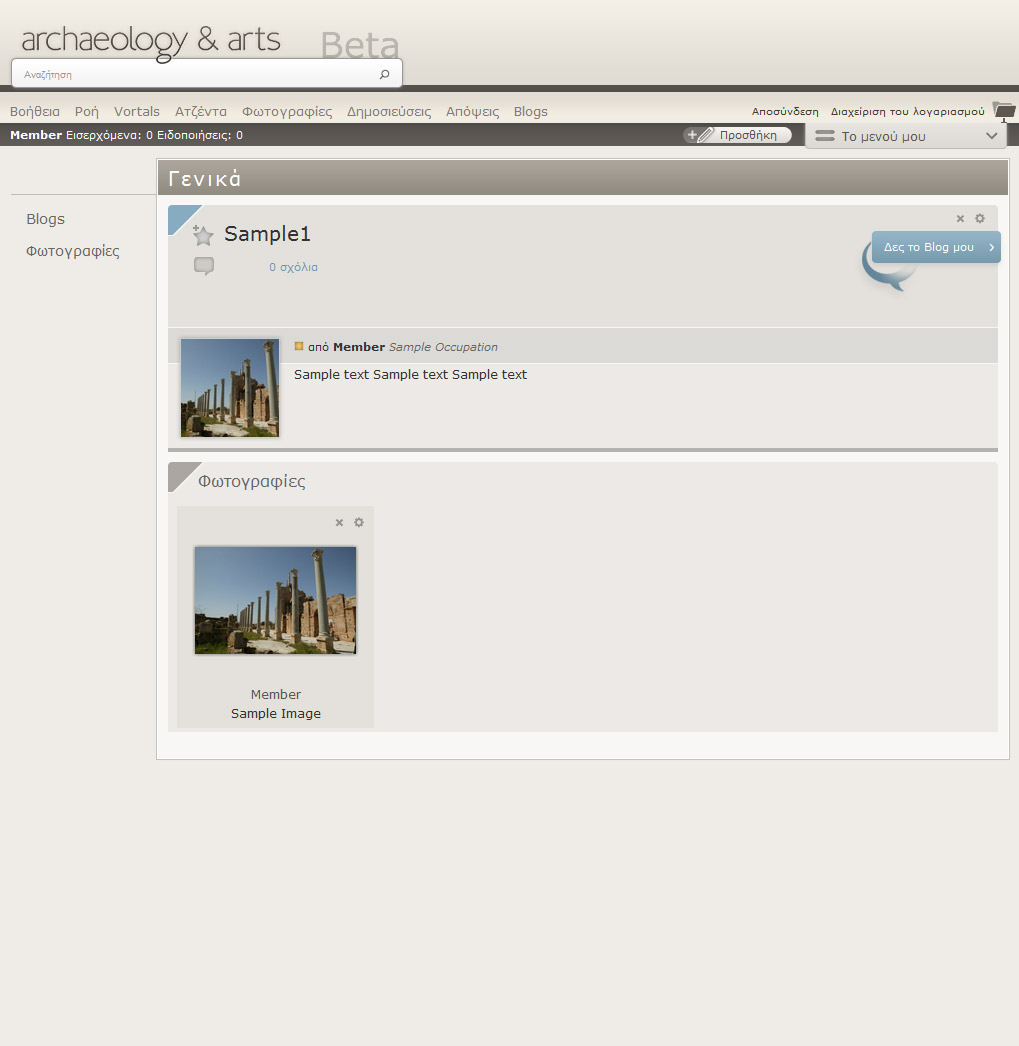The width and height of the screenshot is (1019, 1046).
Task: Remove the Sample1 blog post with its X
Action: click(960, 218)
